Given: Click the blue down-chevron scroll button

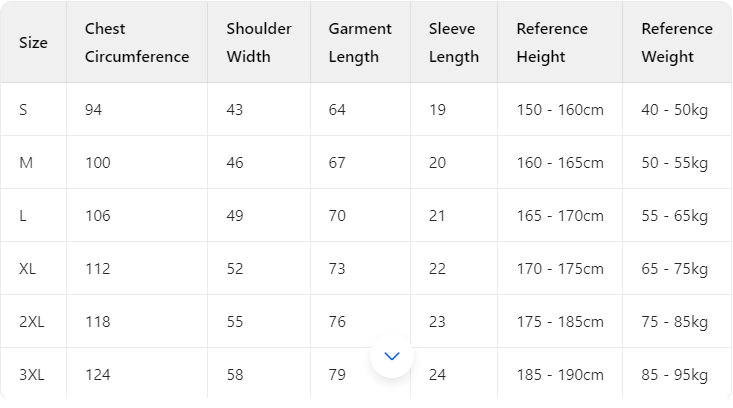Looking at the screenshot, I should pos(392,356).
